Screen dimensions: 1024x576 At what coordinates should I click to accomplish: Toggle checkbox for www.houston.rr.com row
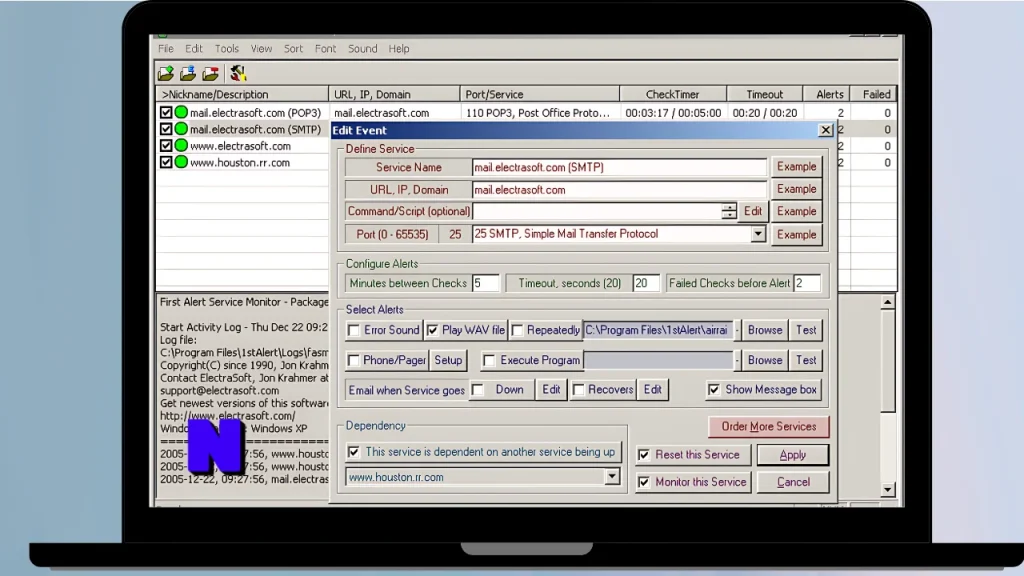[x=166, y=162]
